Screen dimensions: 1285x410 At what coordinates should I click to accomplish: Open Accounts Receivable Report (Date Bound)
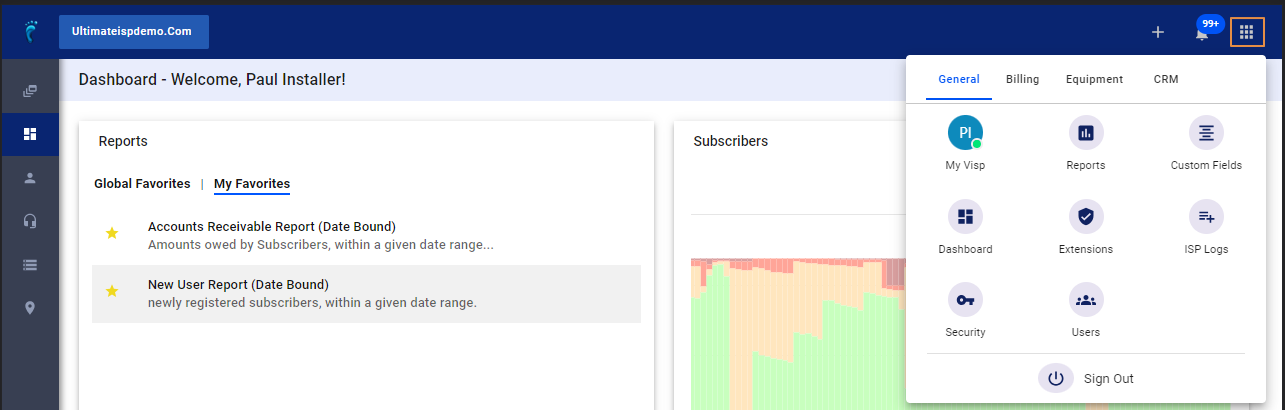coord(272,227)
